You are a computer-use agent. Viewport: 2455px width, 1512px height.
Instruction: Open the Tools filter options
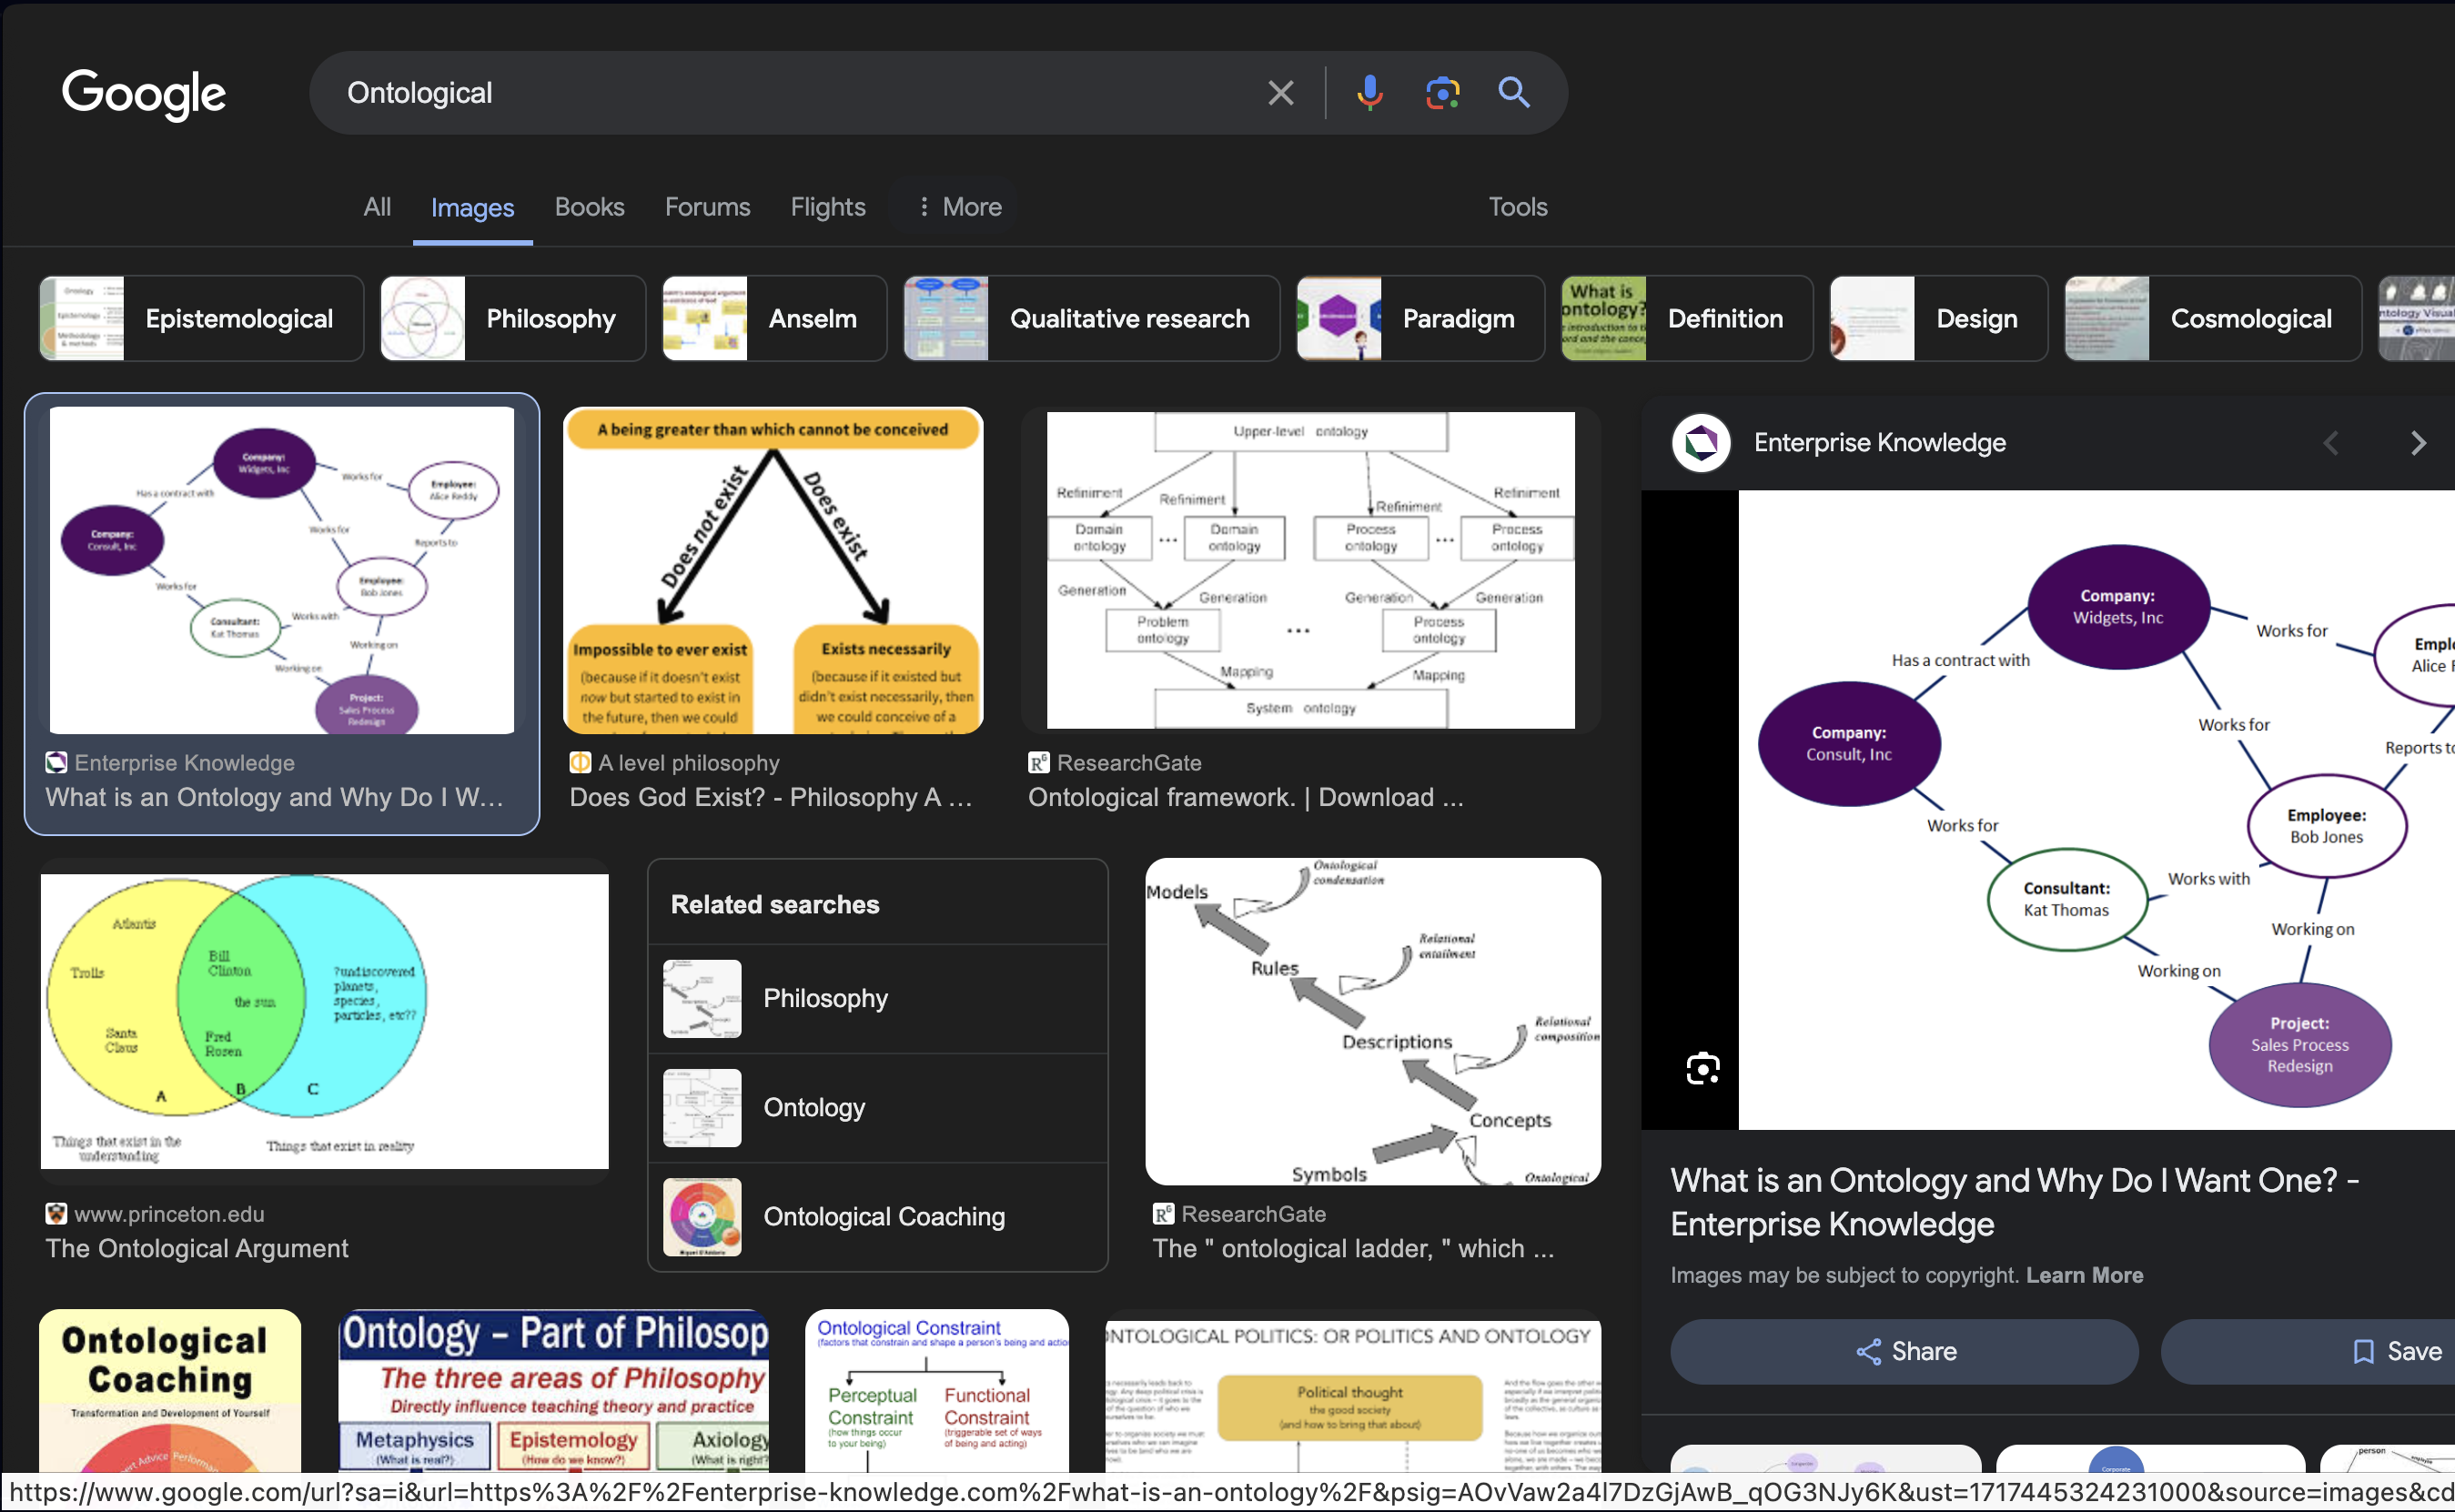pyautogui.click(x=1517, y=207)
